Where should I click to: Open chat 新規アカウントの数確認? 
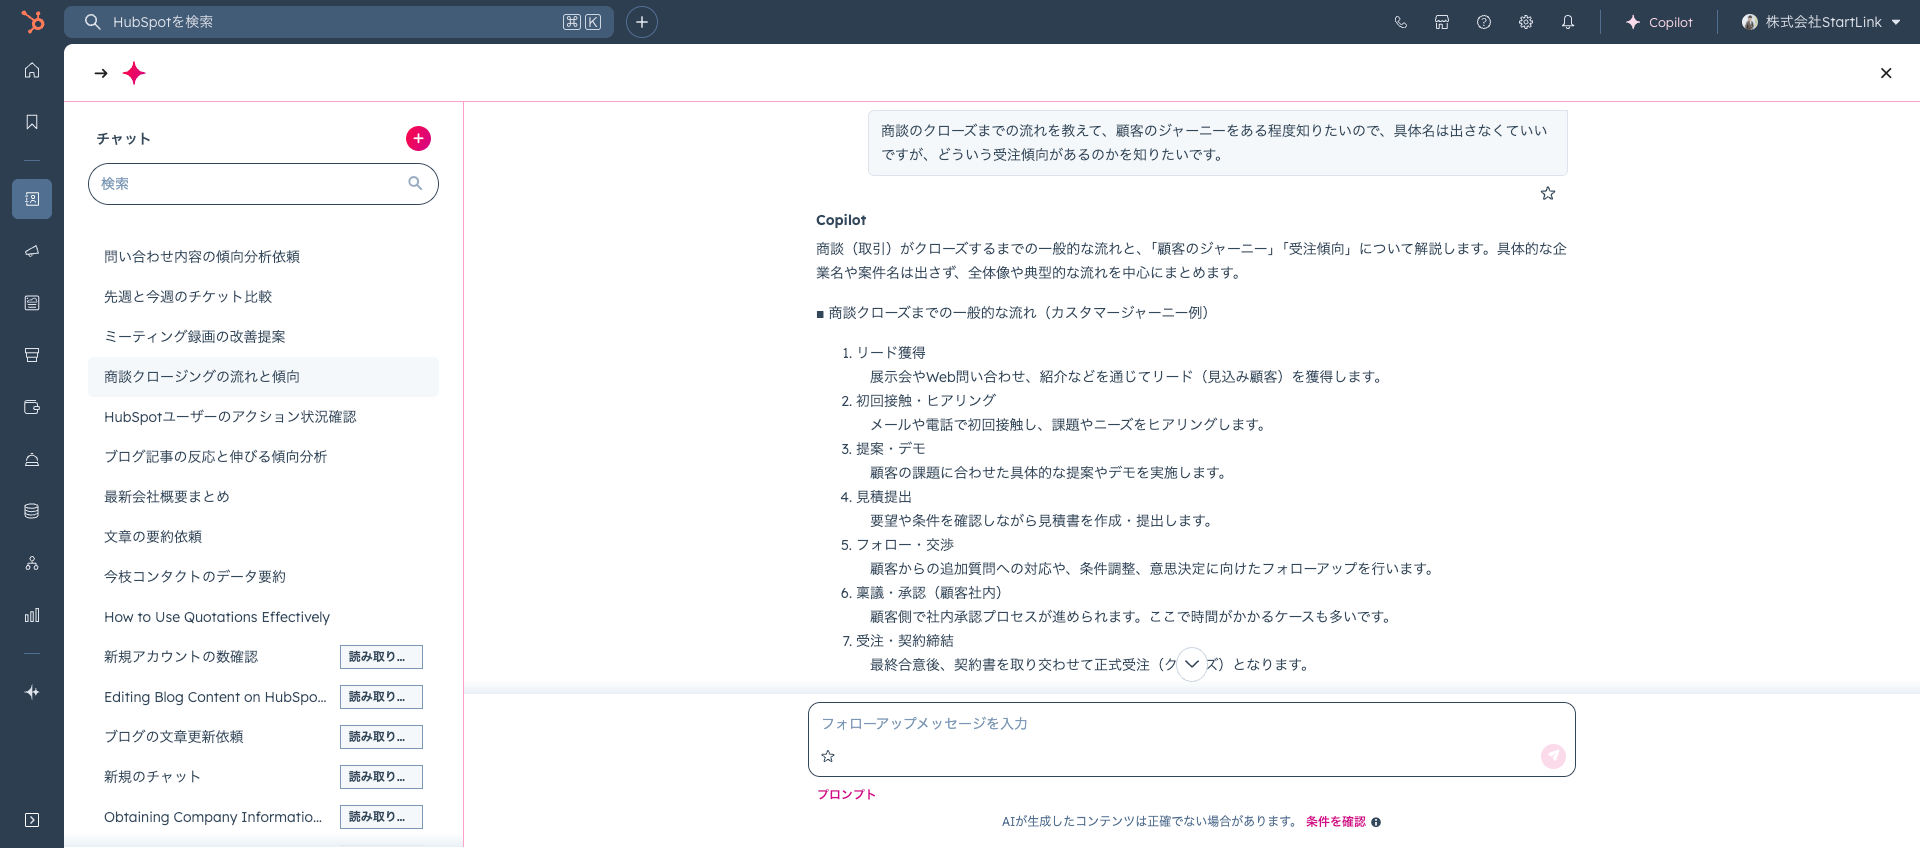click(x=181, y=657)
